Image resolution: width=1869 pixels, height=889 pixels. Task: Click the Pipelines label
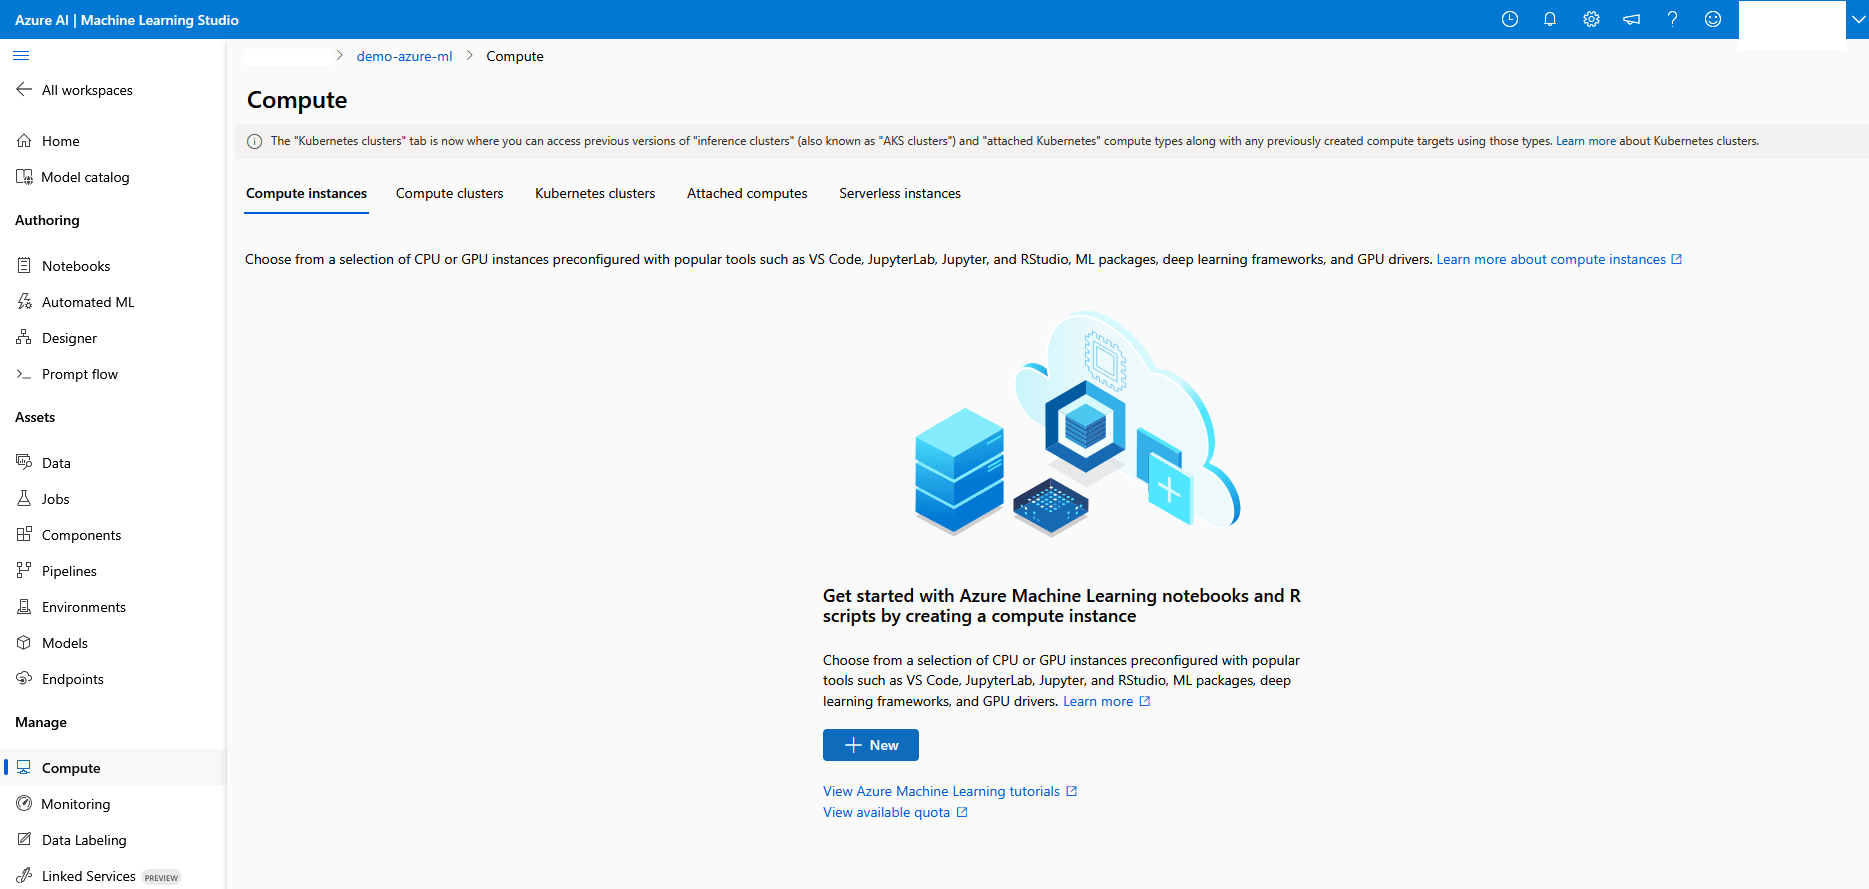tap(69, 571)
